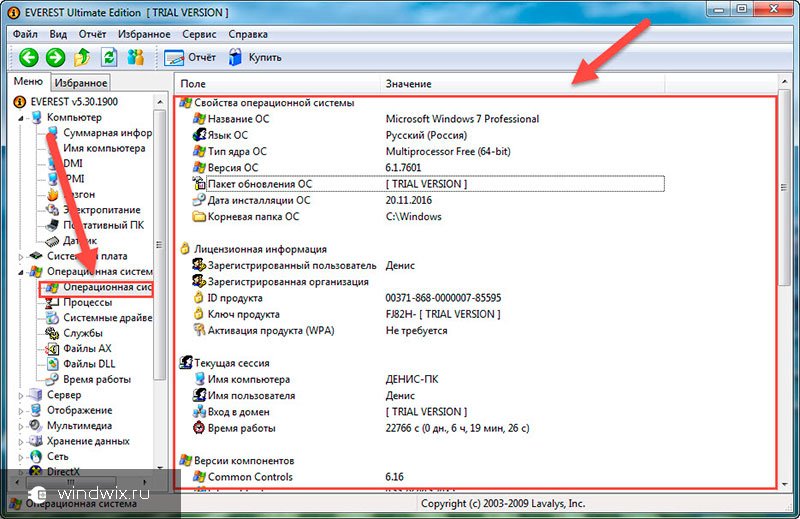Expand the Хранение данных tree node
Image resolution: width=800 pixels, height=519 pixels.
pyautogui.click(x=21, y=441)
